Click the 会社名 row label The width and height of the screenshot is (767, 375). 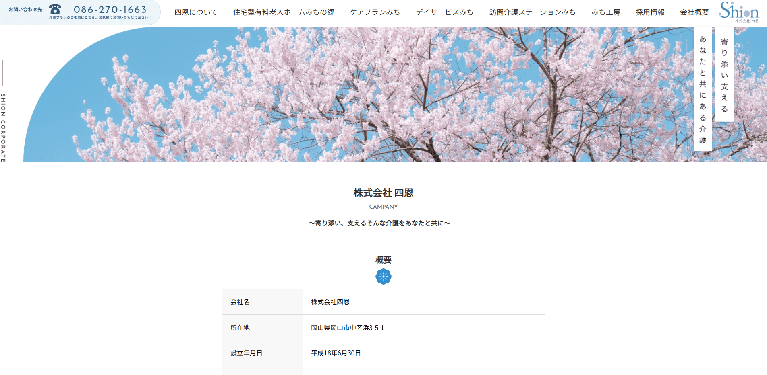tap(240, 302)
